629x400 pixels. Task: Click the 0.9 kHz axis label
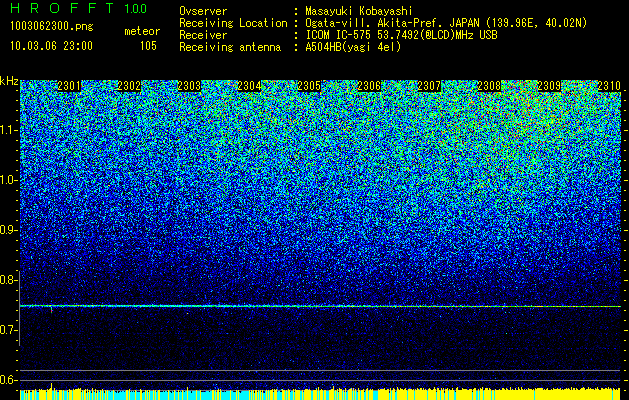pyautogui.click(x=8, y=230)
